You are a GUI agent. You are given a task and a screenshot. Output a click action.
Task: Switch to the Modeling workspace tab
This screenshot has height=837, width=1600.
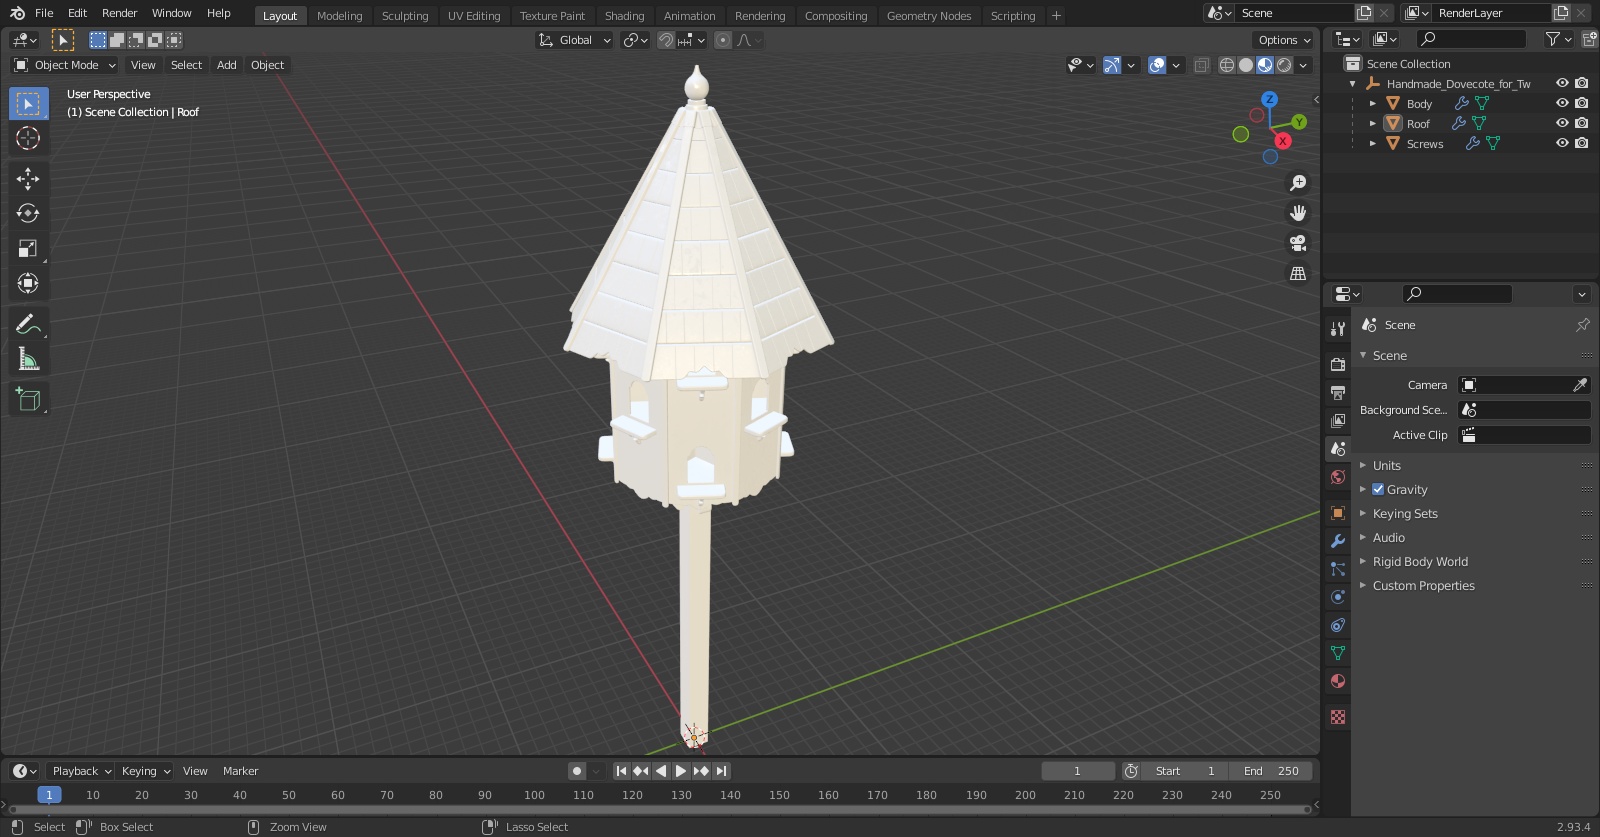(x=339, y=16)
